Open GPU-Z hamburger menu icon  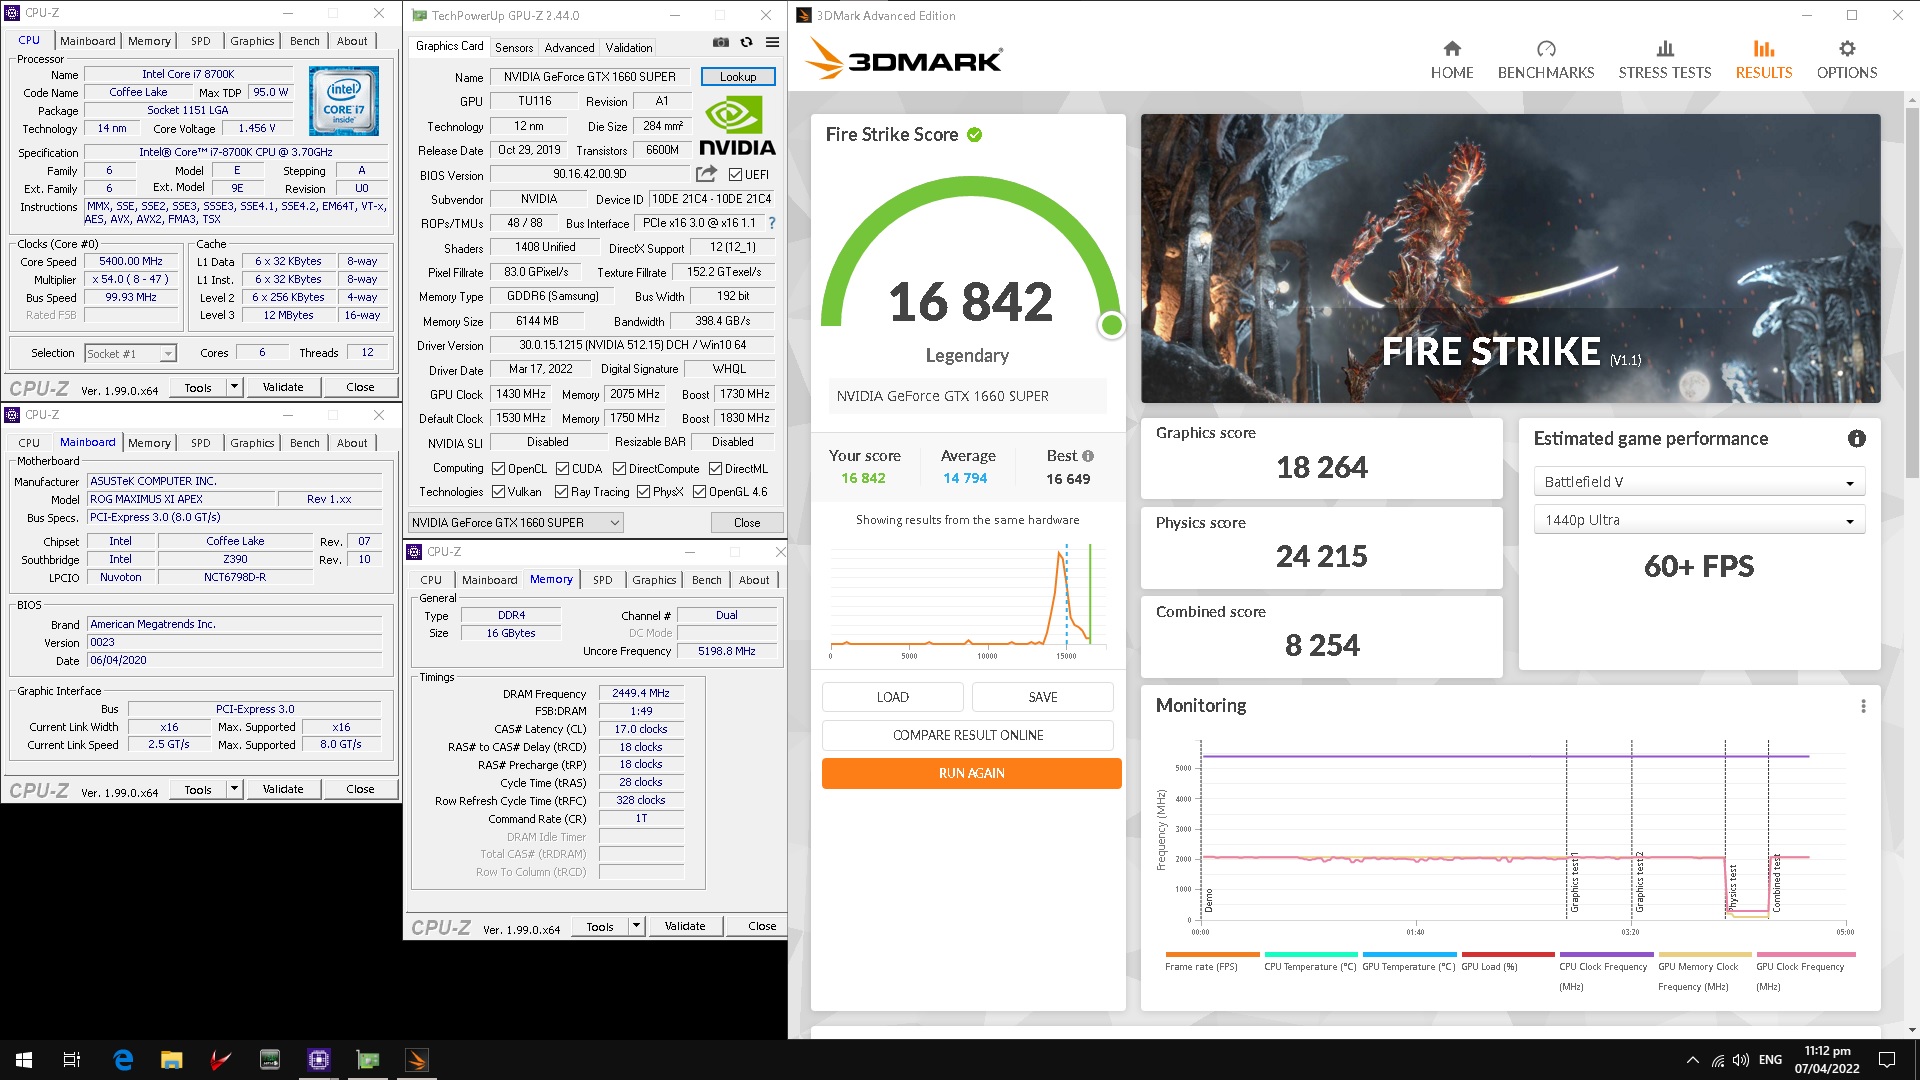tap(772, 42)
